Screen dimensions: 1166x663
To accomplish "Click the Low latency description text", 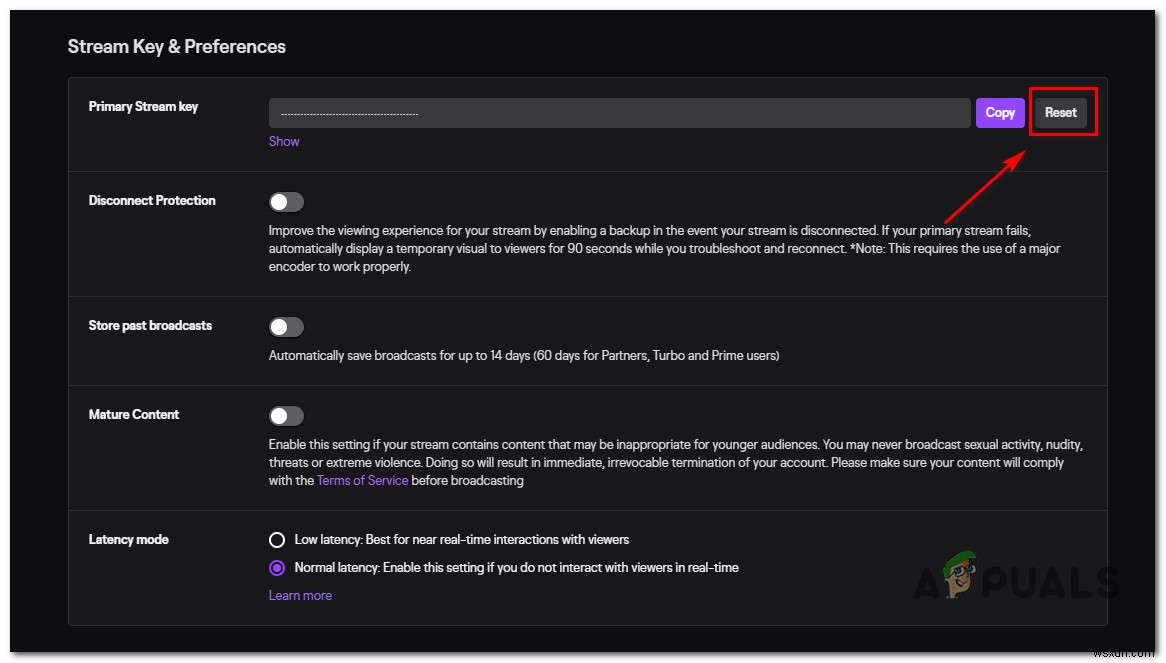I will pyautogui.click(x=460, y=539).
